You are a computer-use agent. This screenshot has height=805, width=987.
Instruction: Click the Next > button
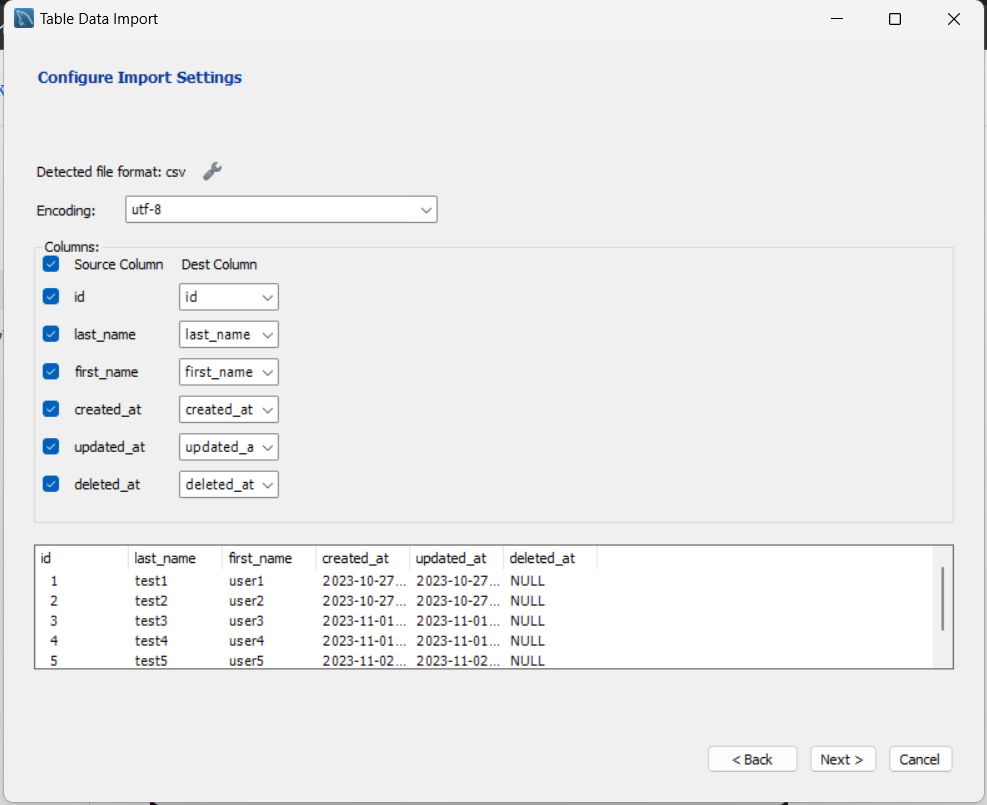click(x=842, y=759)
